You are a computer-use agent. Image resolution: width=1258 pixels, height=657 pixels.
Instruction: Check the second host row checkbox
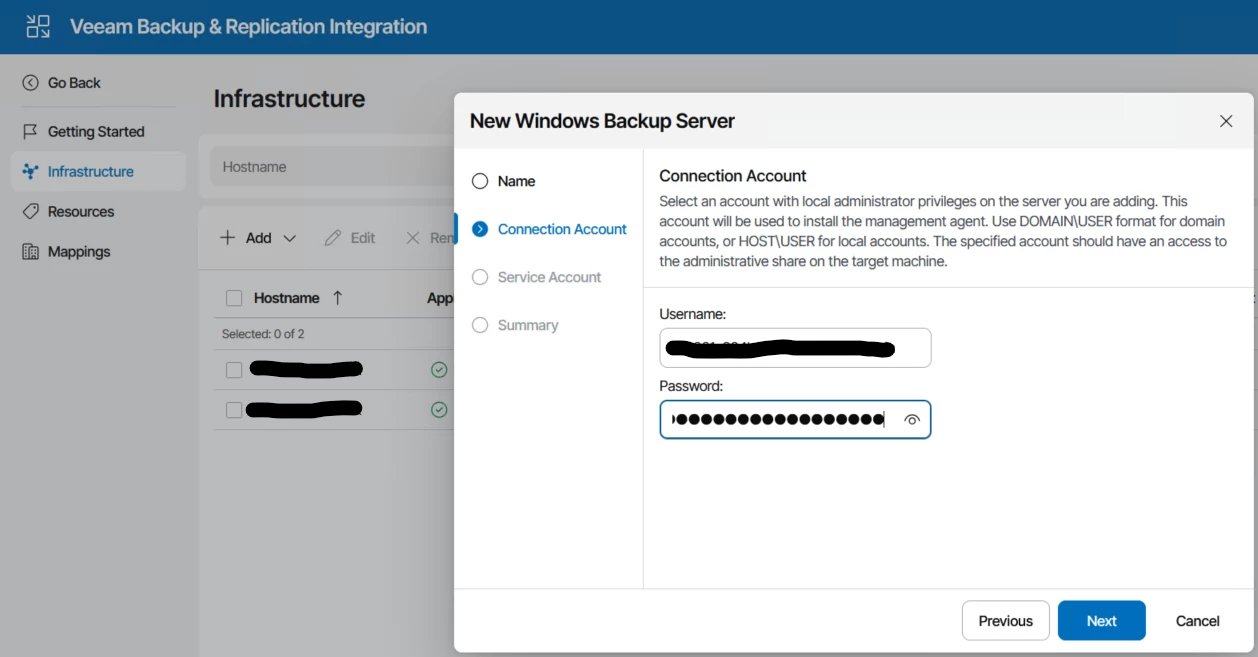(x=234, y=410)
